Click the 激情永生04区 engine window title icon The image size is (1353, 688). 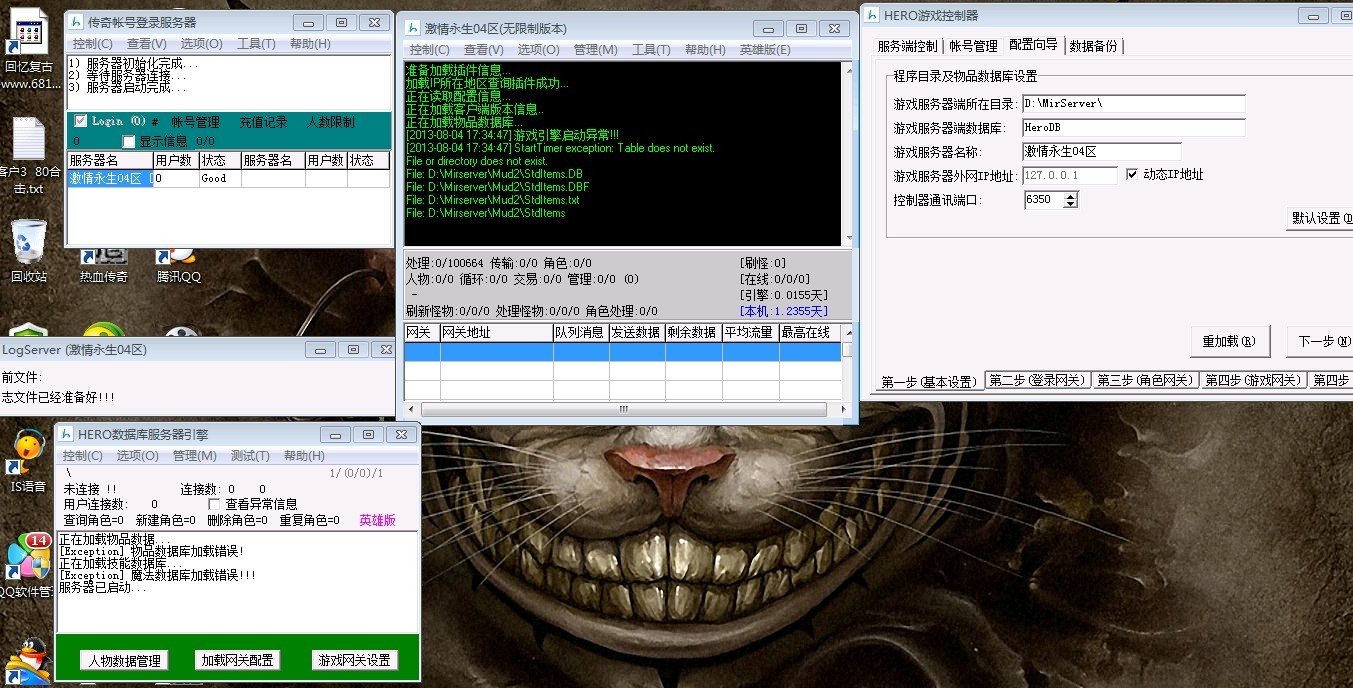pos(412,28)
